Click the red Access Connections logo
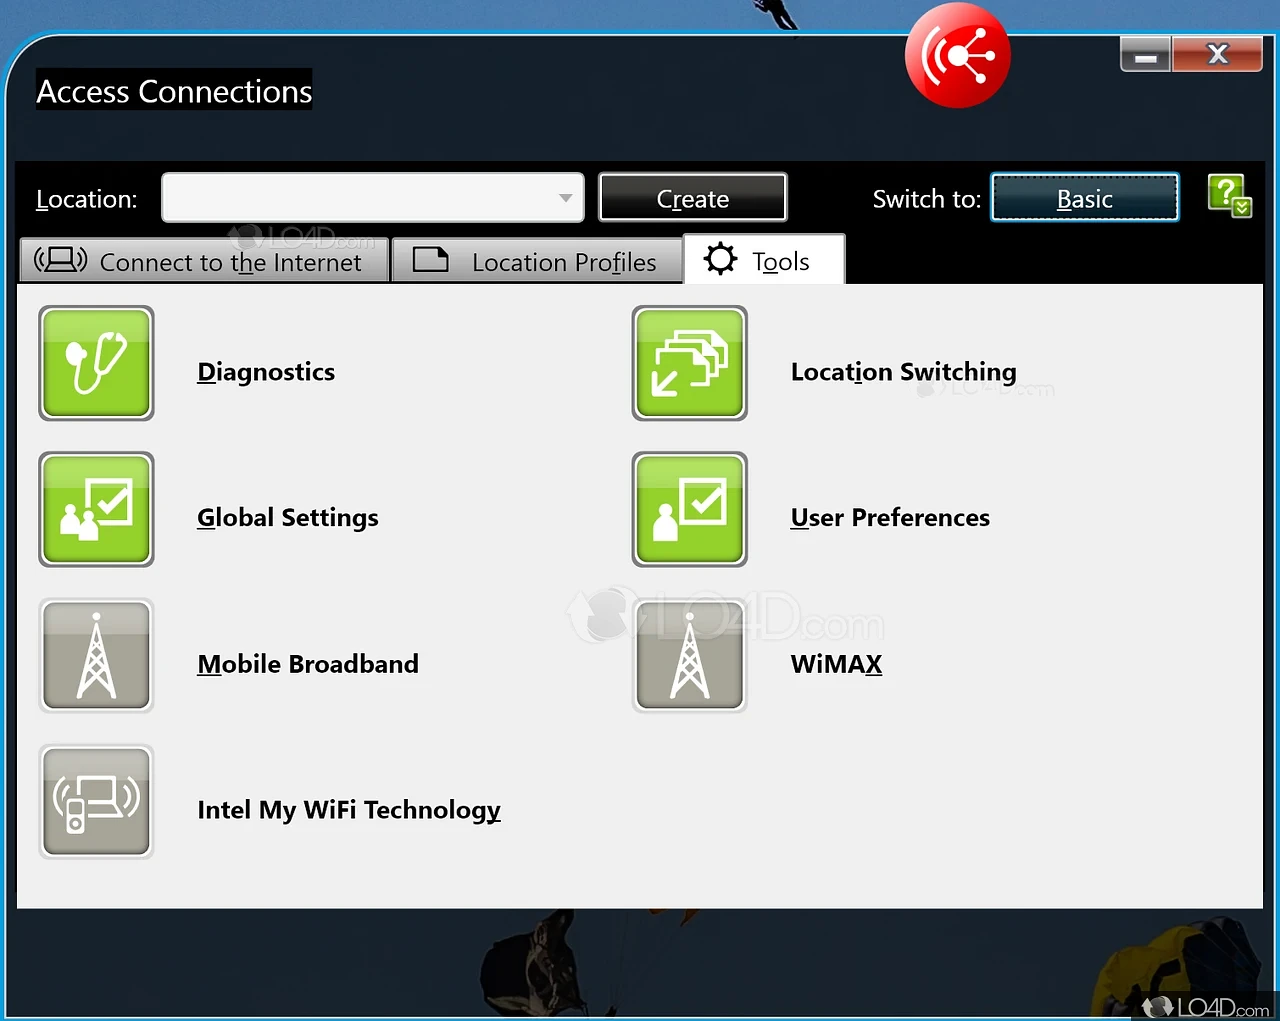 [x=958, y=55]
